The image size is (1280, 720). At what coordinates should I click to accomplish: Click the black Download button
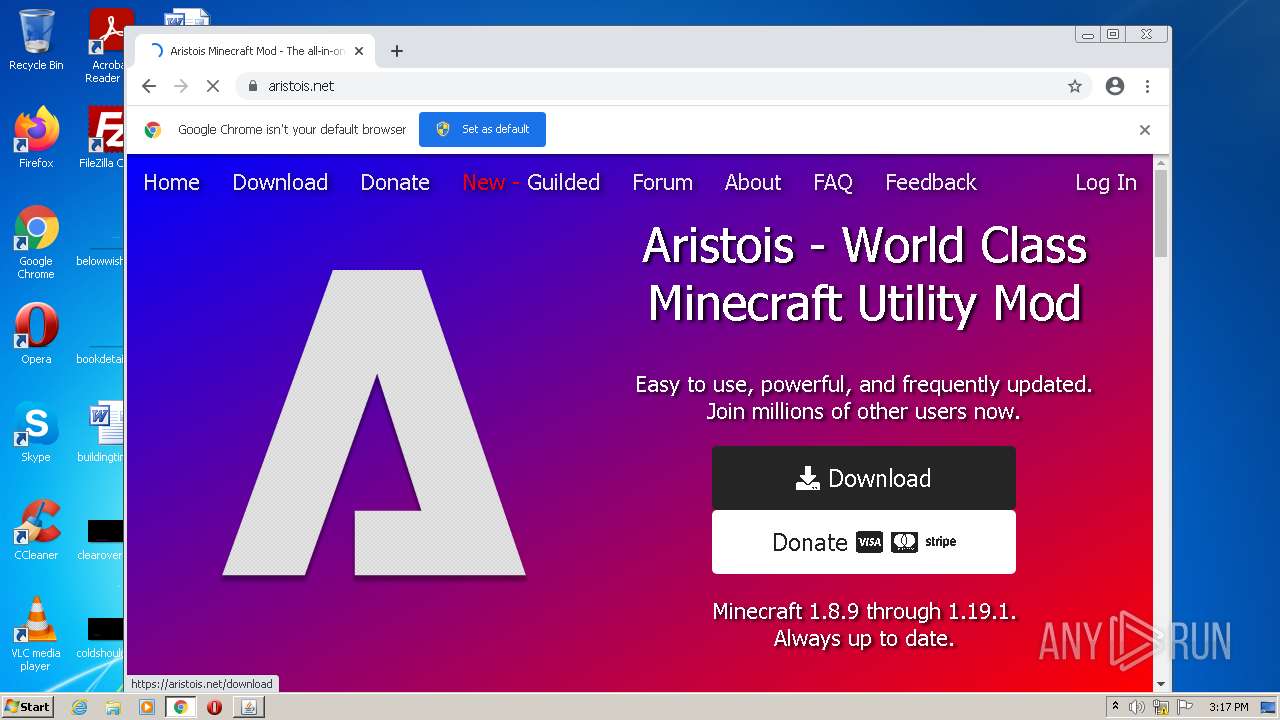[x=864, y=478]
